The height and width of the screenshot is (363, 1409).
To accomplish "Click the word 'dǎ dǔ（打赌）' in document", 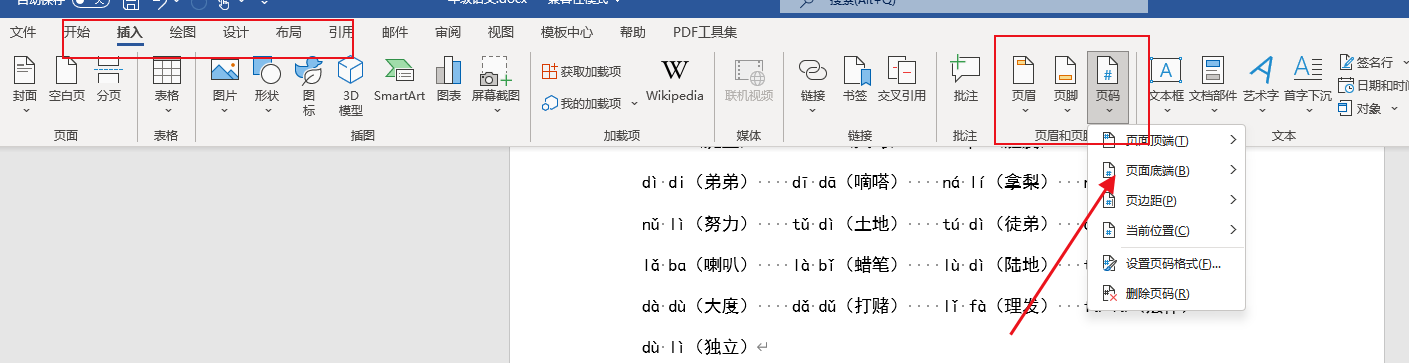I will click(x=847, y=306).
